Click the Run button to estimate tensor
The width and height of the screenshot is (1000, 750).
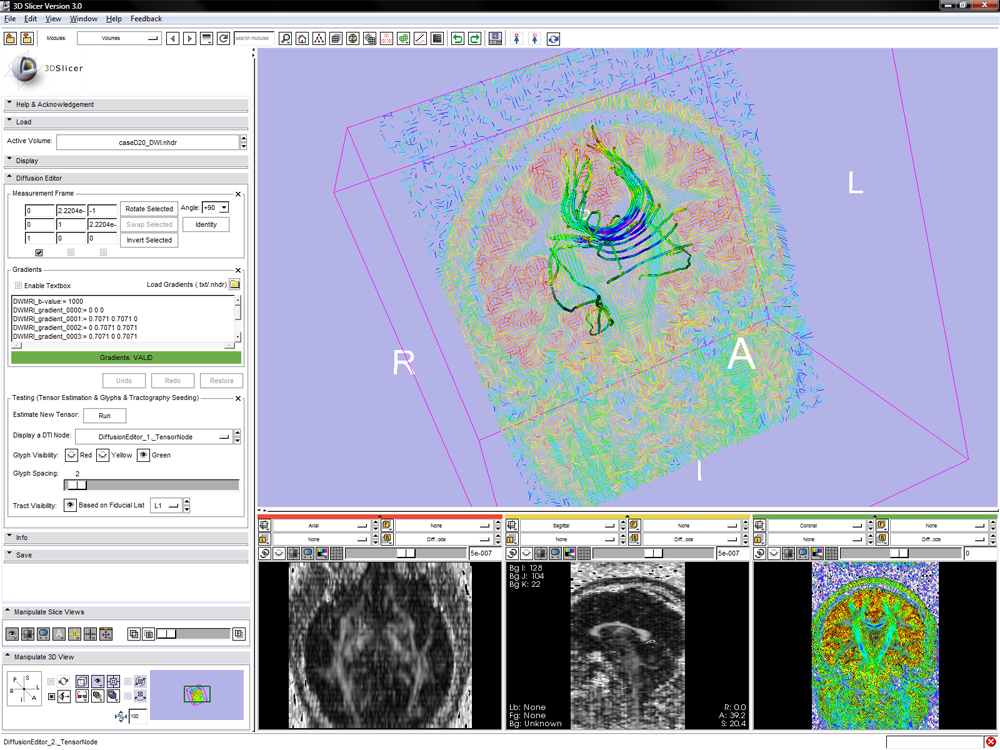click(104, 415)
